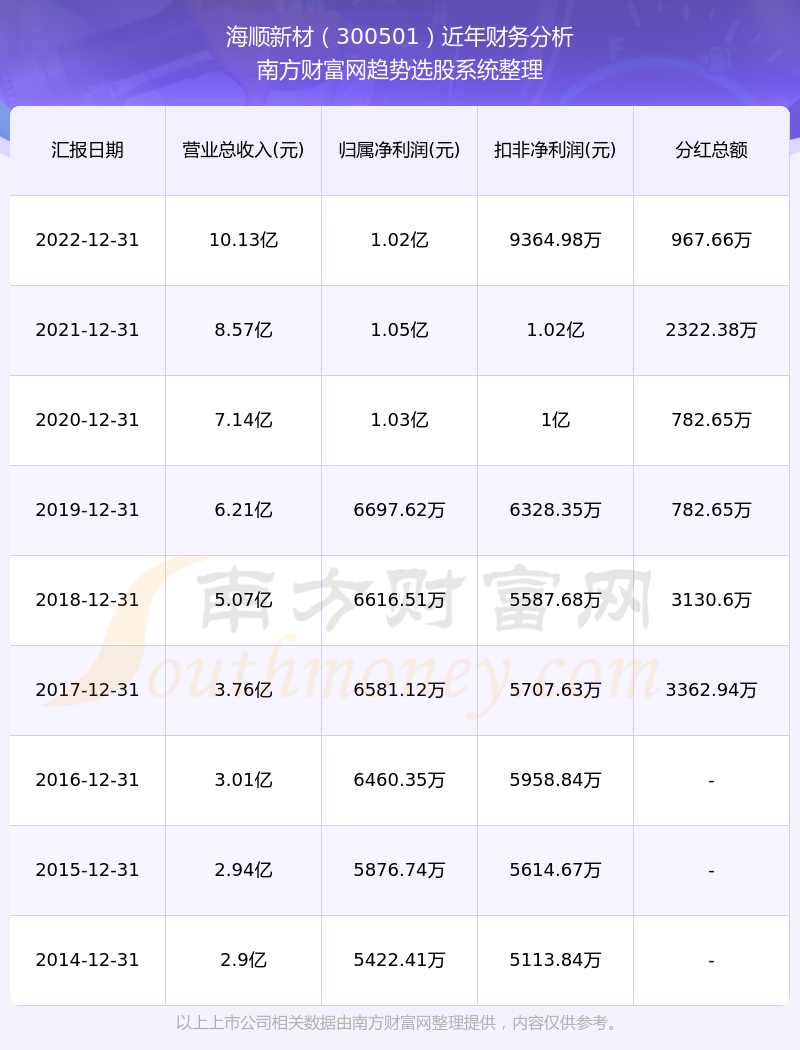Select the 2322.38万 dividend cell
This screenshot has width=800, height=1050.
(712, 330)
